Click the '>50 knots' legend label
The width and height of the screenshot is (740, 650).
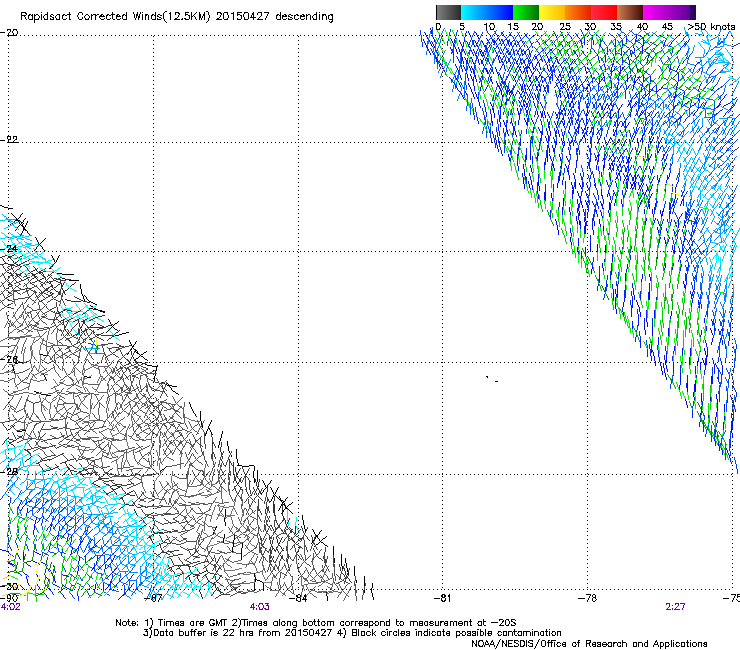711,27
